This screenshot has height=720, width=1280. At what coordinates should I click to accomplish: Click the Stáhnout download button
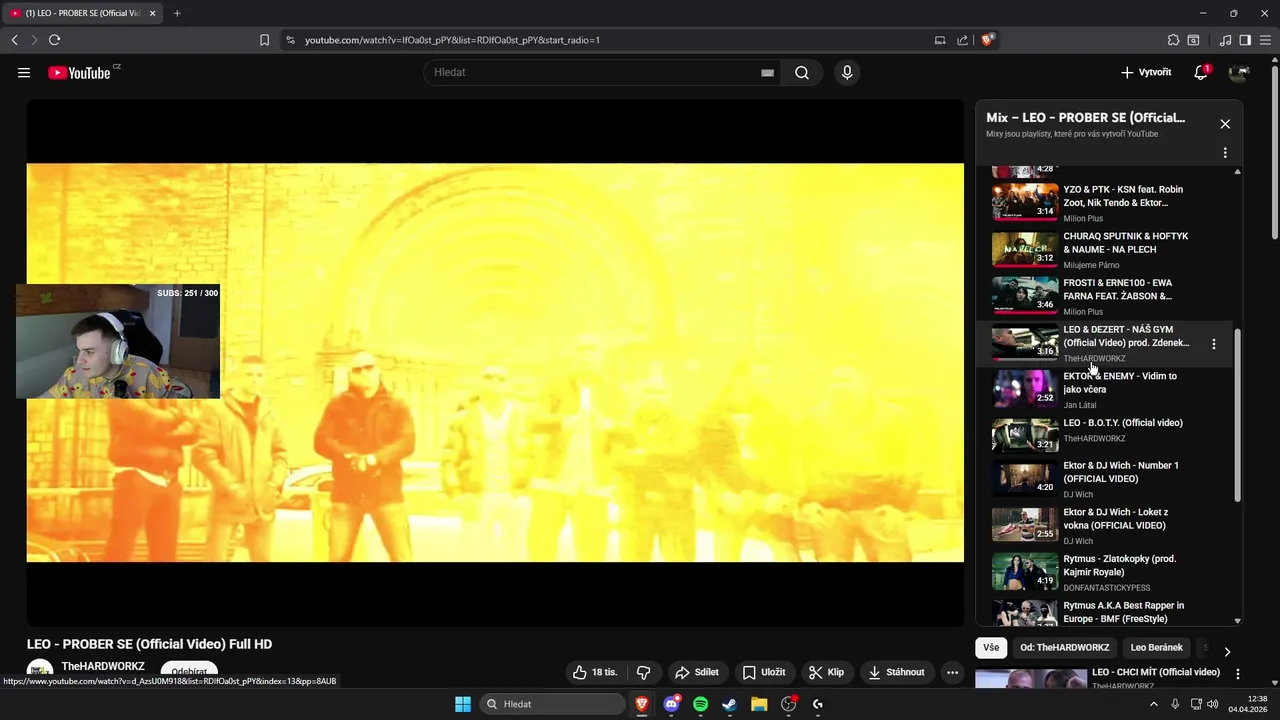pyautogui.click(x=896, y=672)
